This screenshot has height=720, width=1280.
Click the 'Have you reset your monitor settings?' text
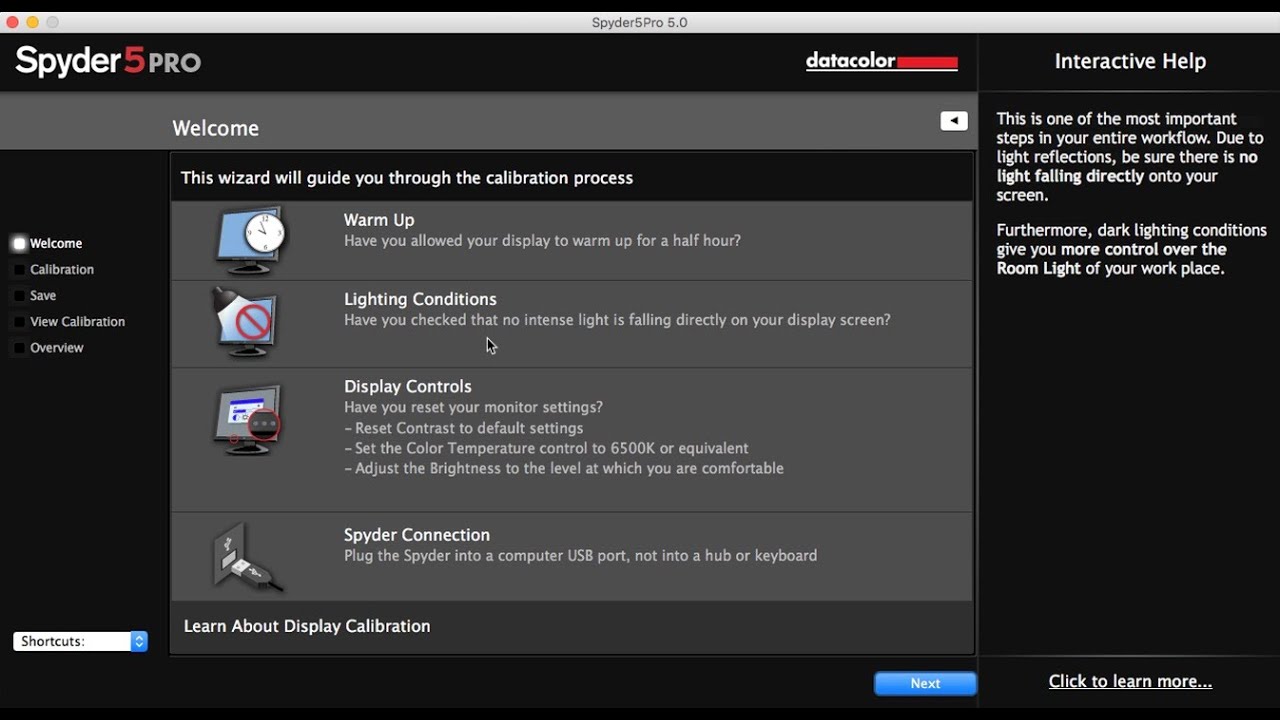coord(473,407)
